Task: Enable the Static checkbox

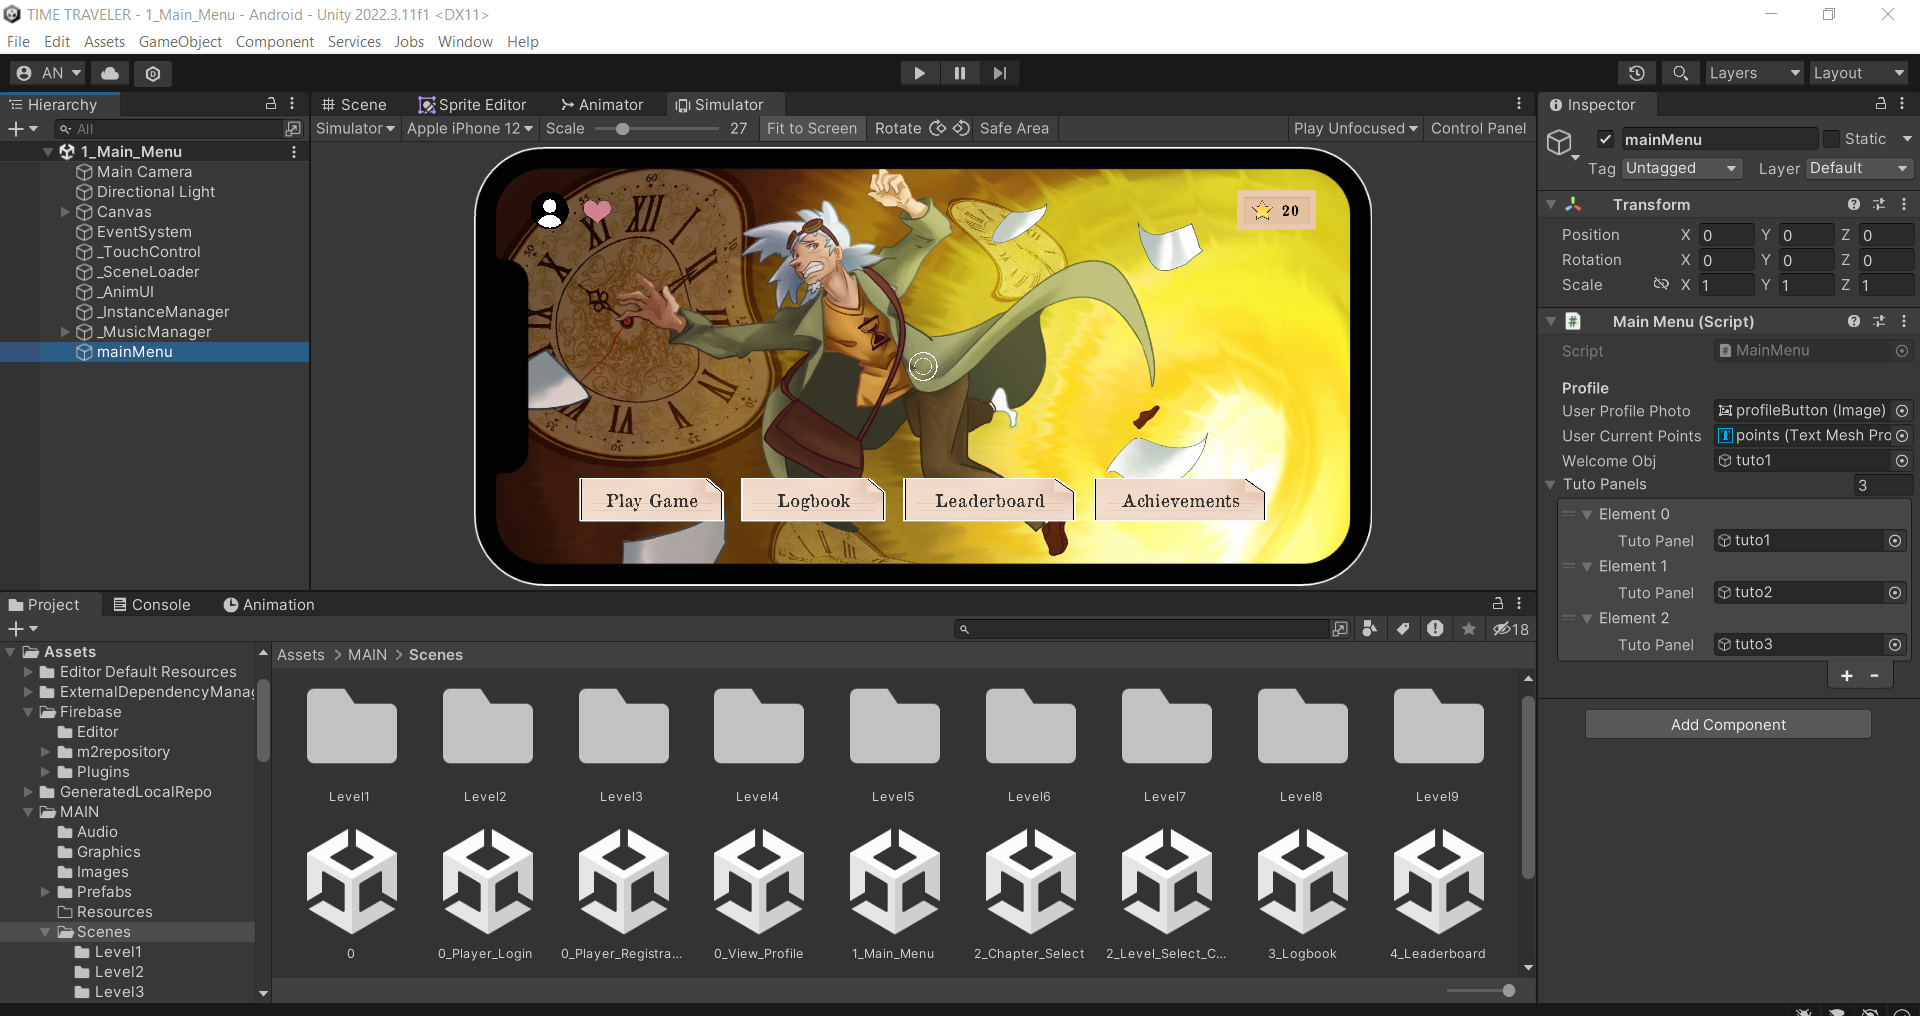Action: tap(1831, 139)
